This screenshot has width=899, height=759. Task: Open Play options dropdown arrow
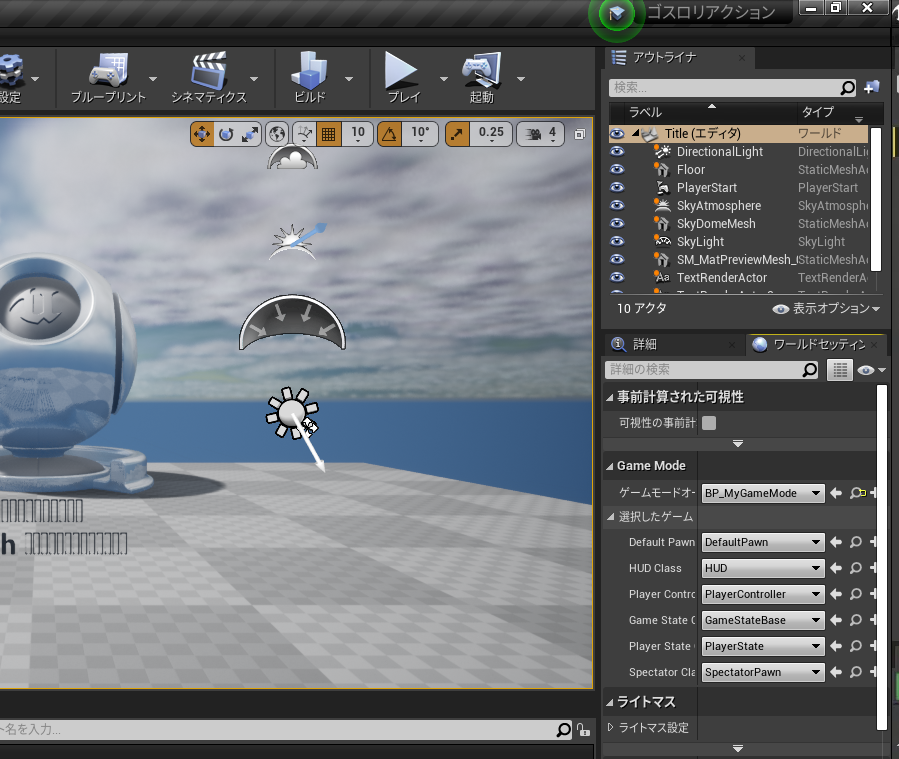coord(443,79)
